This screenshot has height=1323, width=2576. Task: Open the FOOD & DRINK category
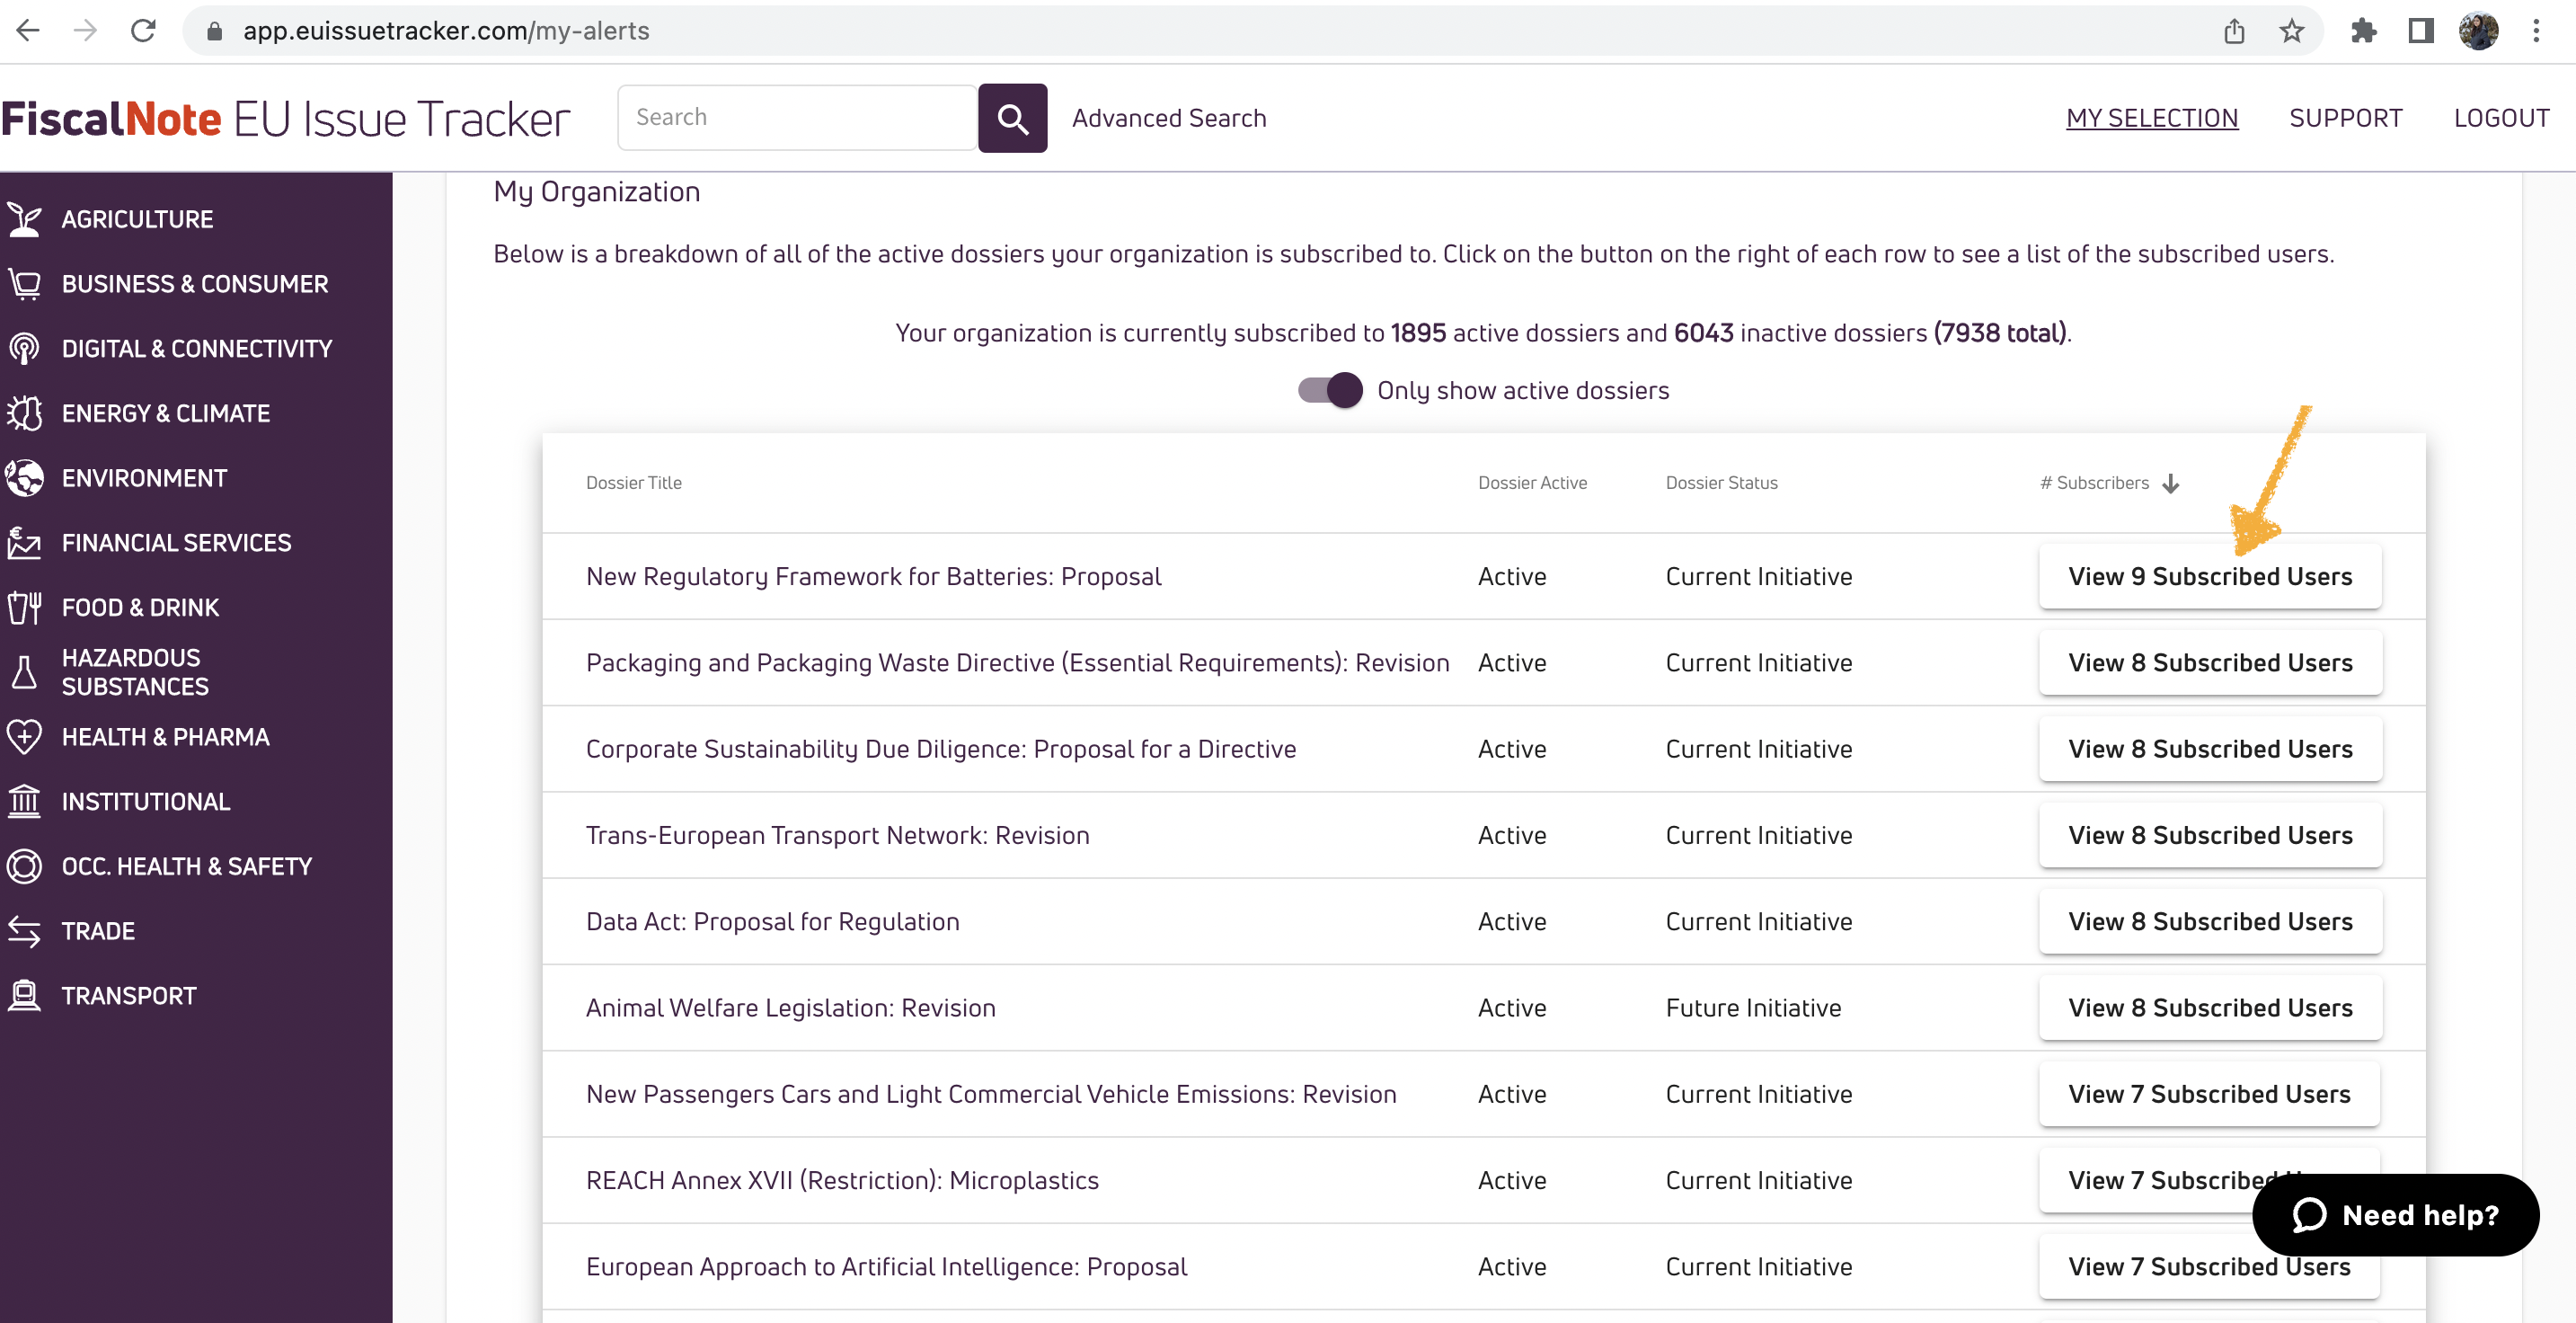coord(140,608)
